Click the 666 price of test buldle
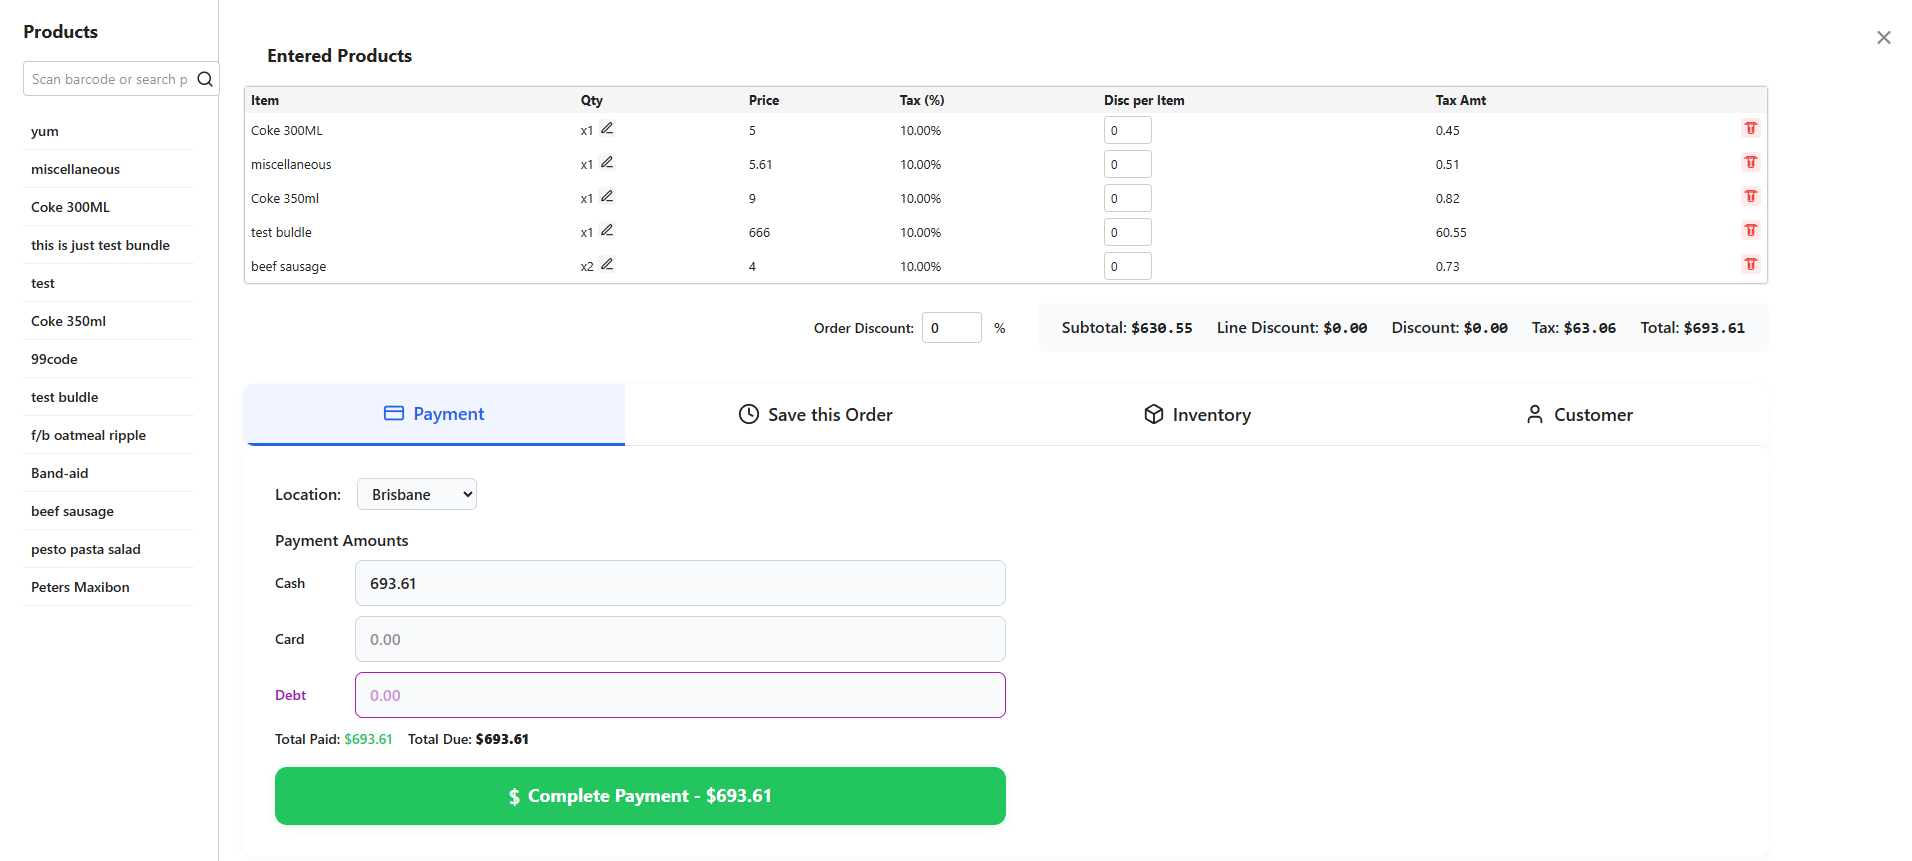Viewport: 1912px width, 861px height. click(759, 232)
